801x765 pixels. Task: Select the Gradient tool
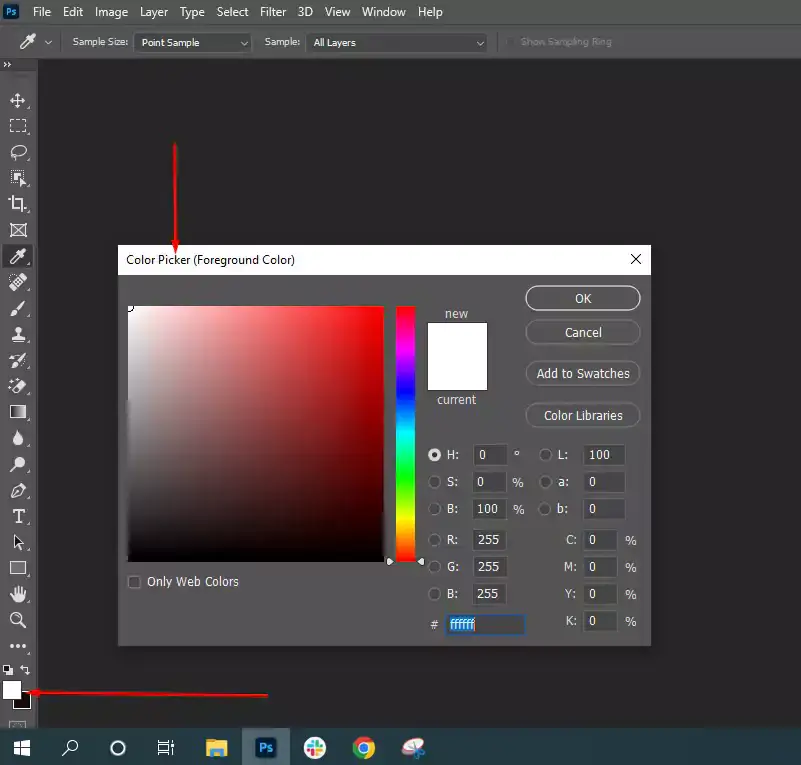click(18, 412)
